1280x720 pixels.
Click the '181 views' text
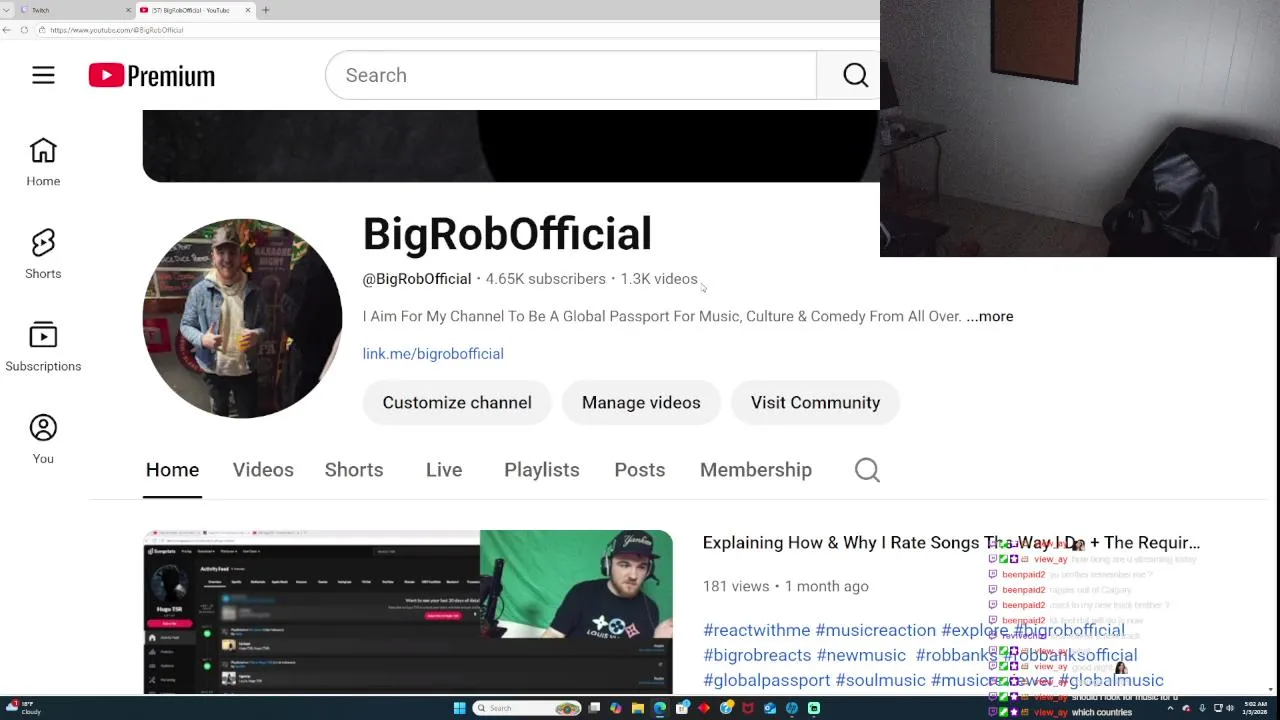[736, 586]
